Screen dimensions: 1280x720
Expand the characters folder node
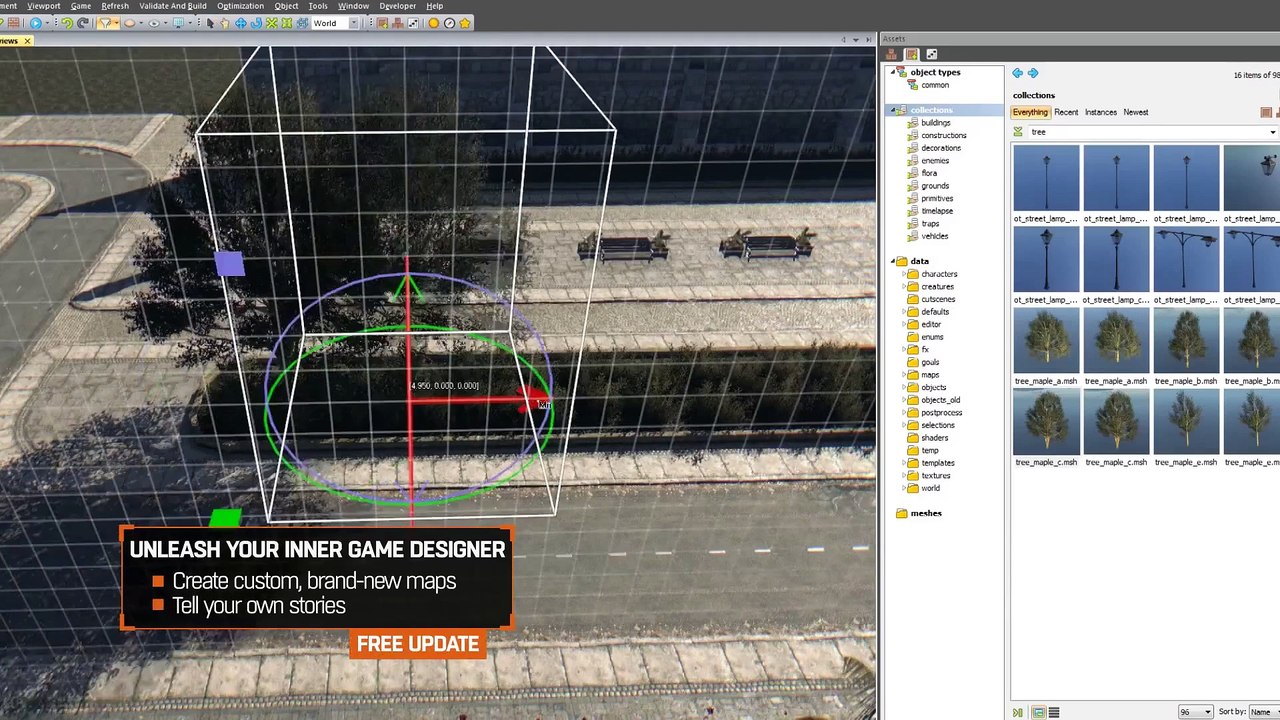(904, 274)
